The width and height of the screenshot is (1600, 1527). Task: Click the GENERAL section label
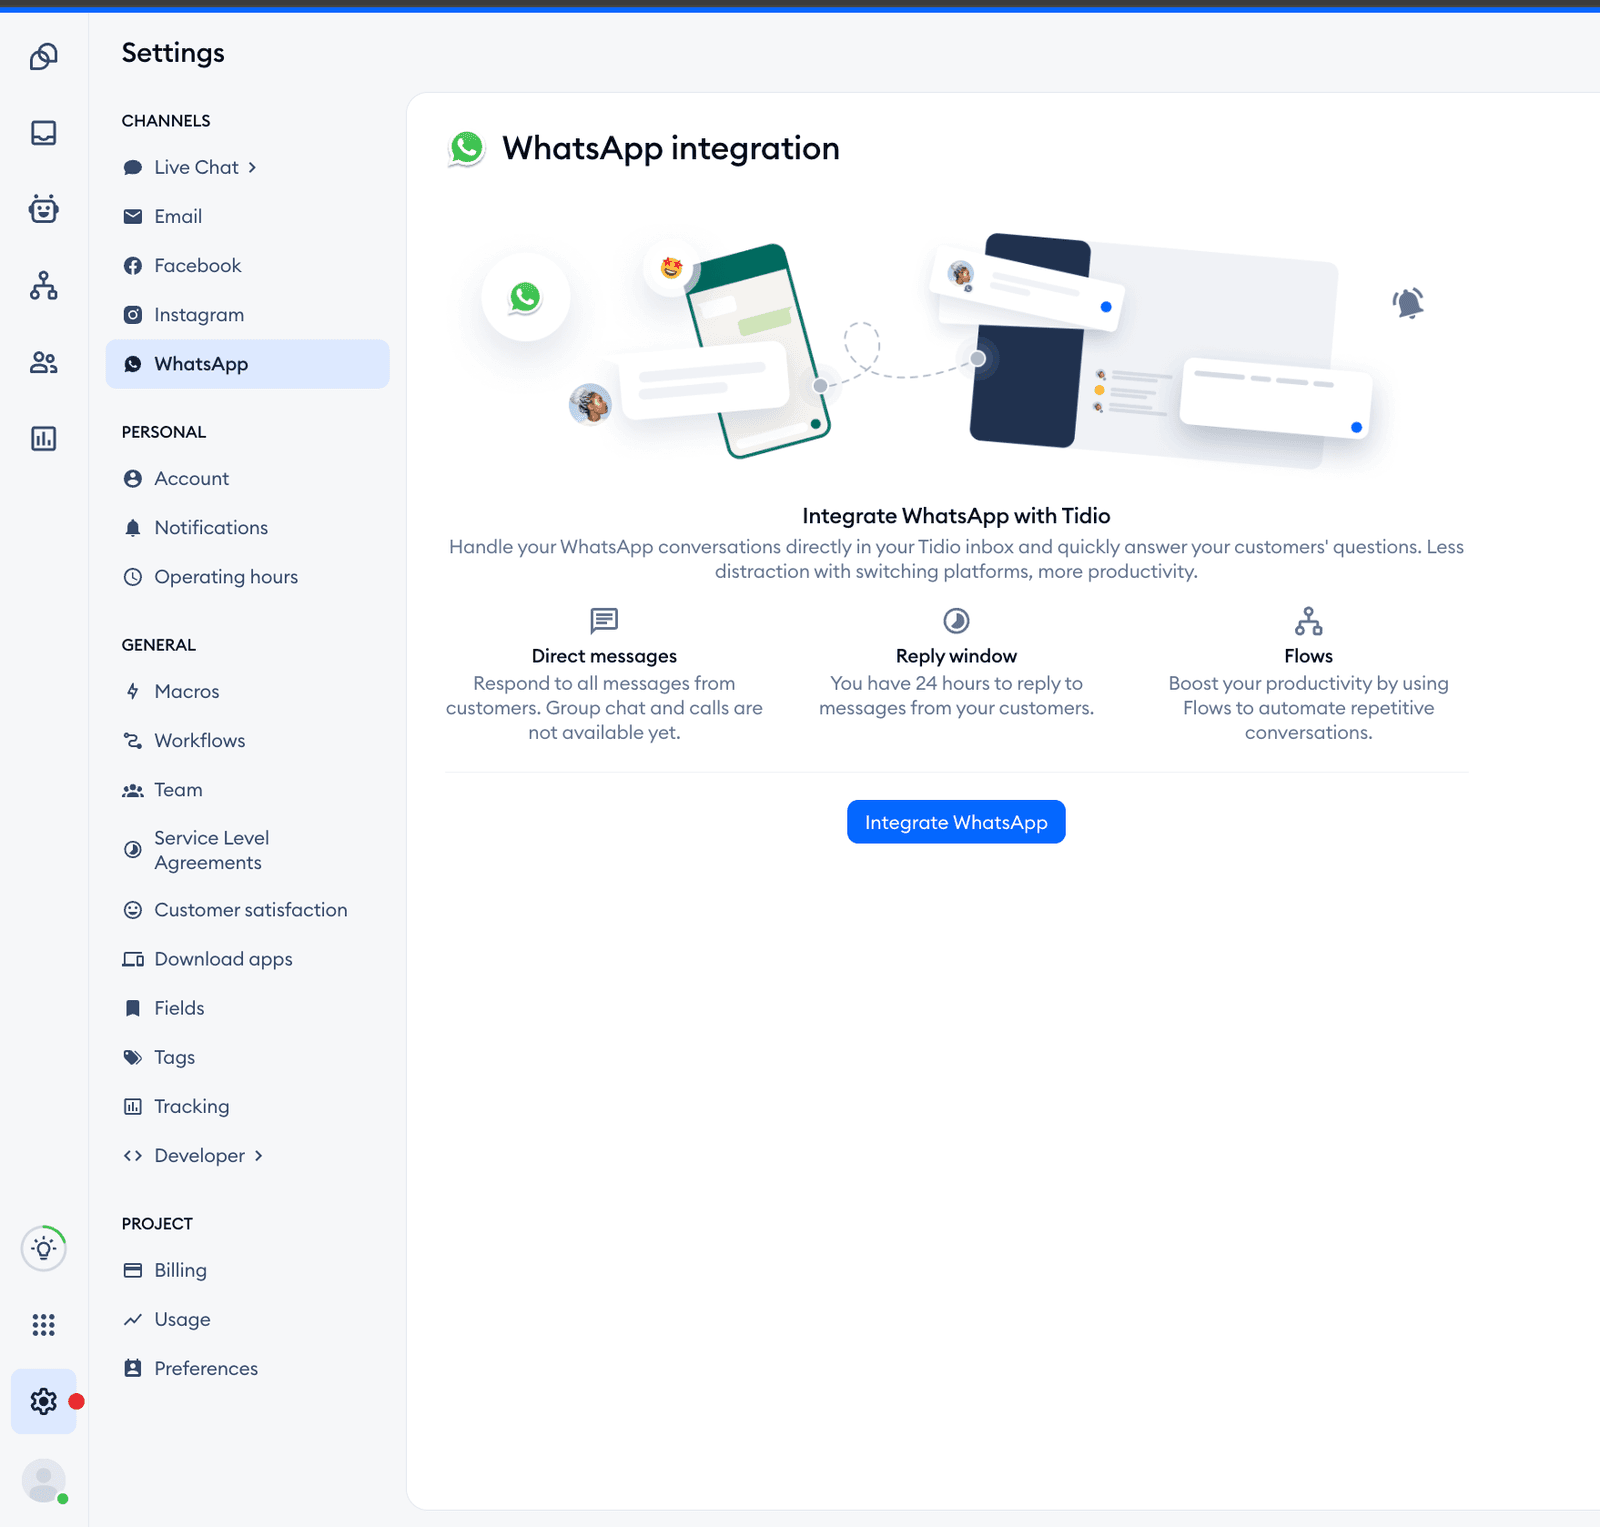(x=159, y=645)
